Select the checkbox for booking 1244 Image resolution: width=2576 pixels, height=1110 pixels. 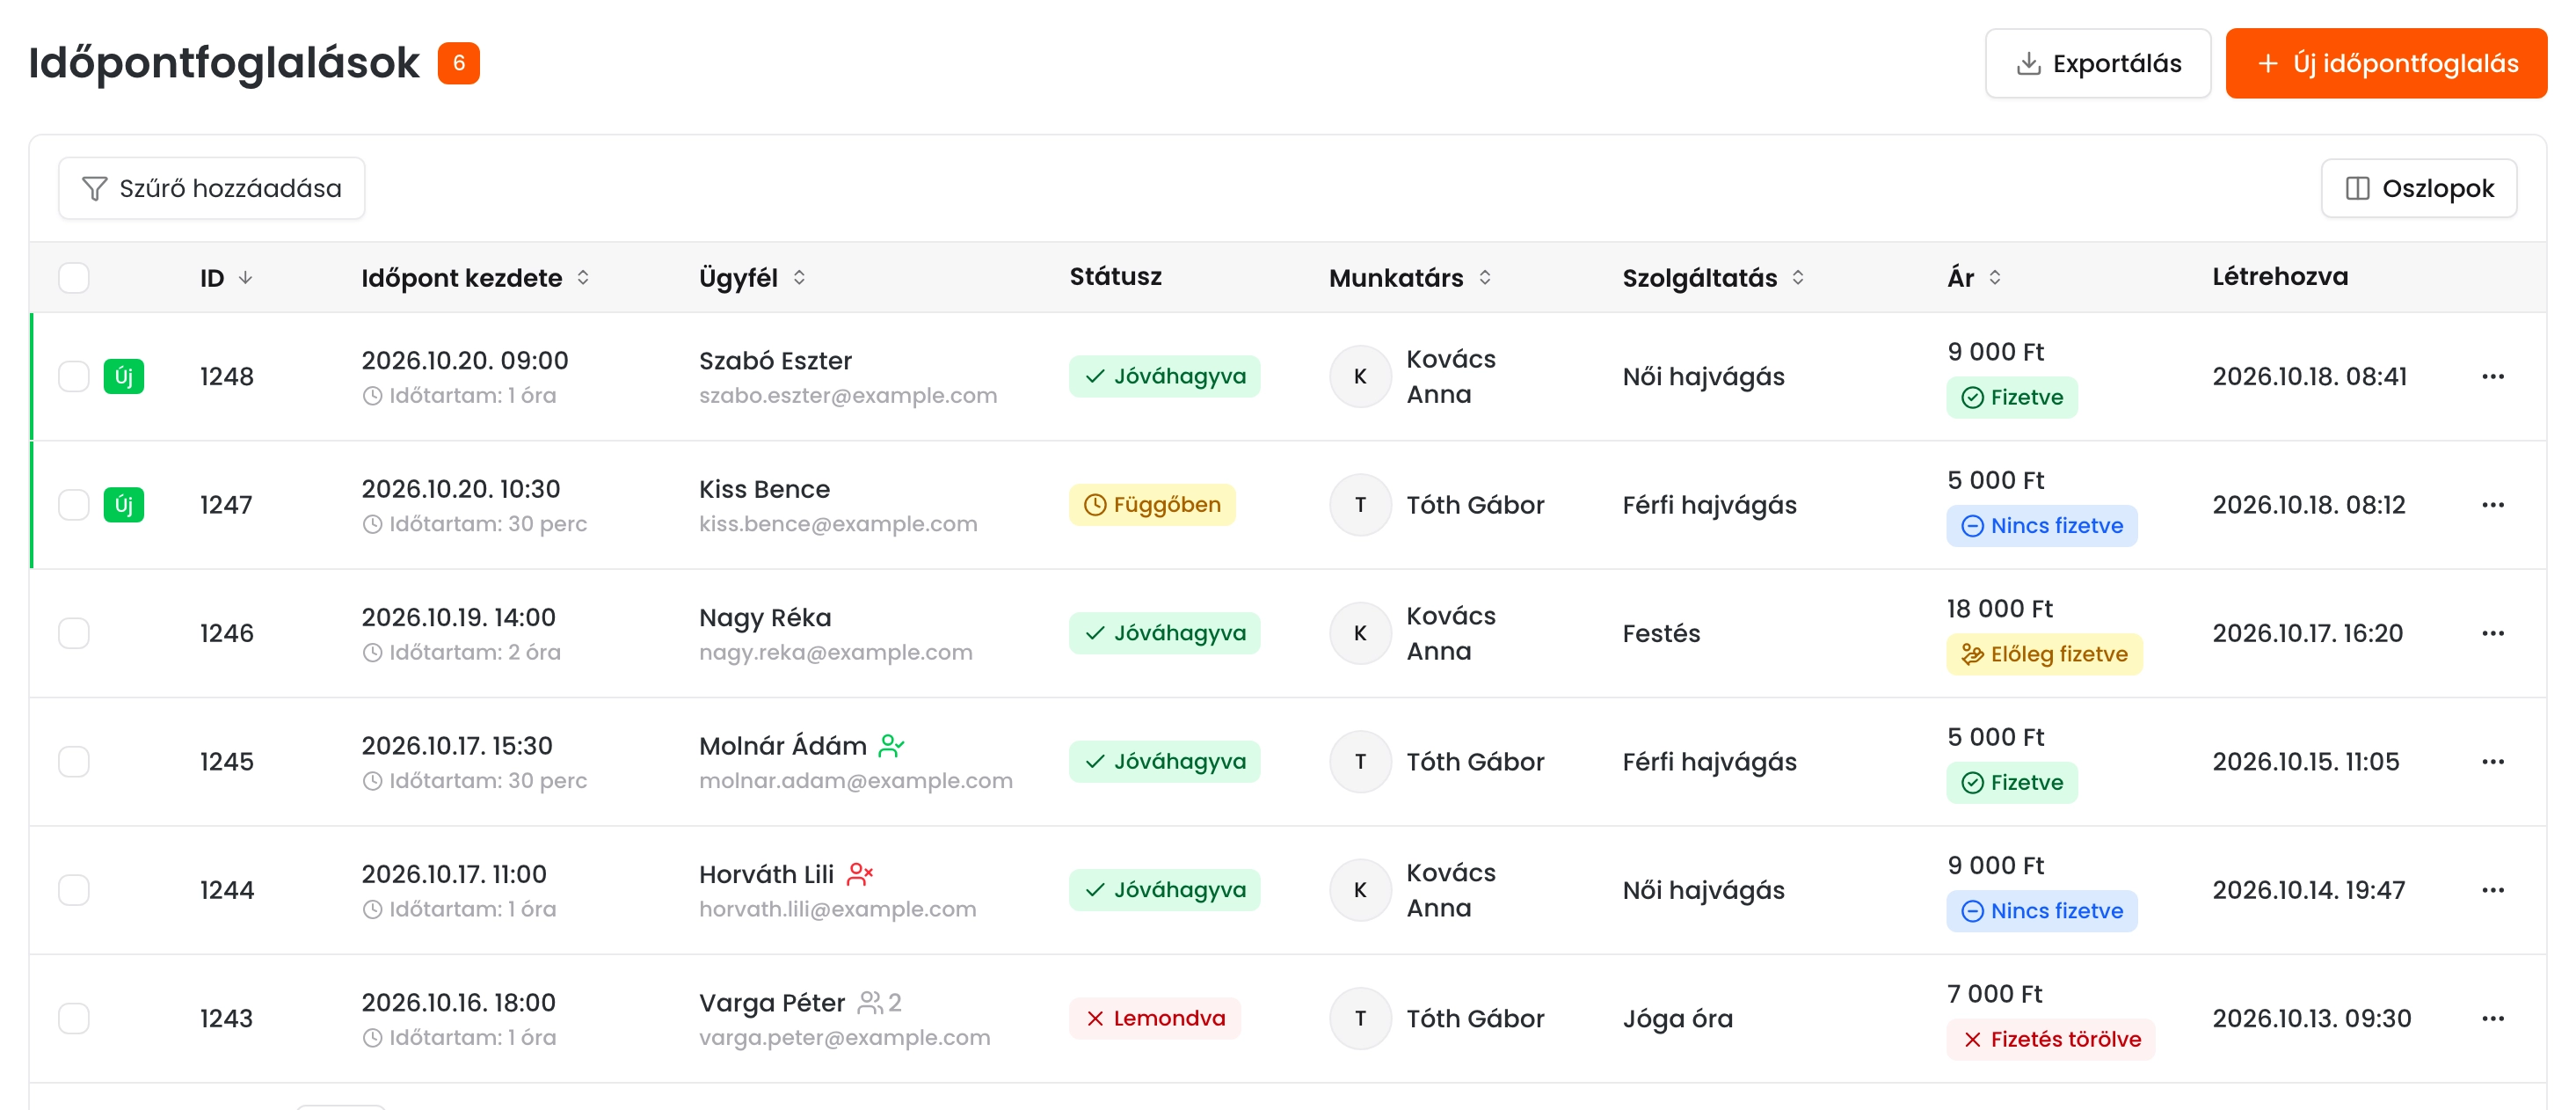point(74,889)
